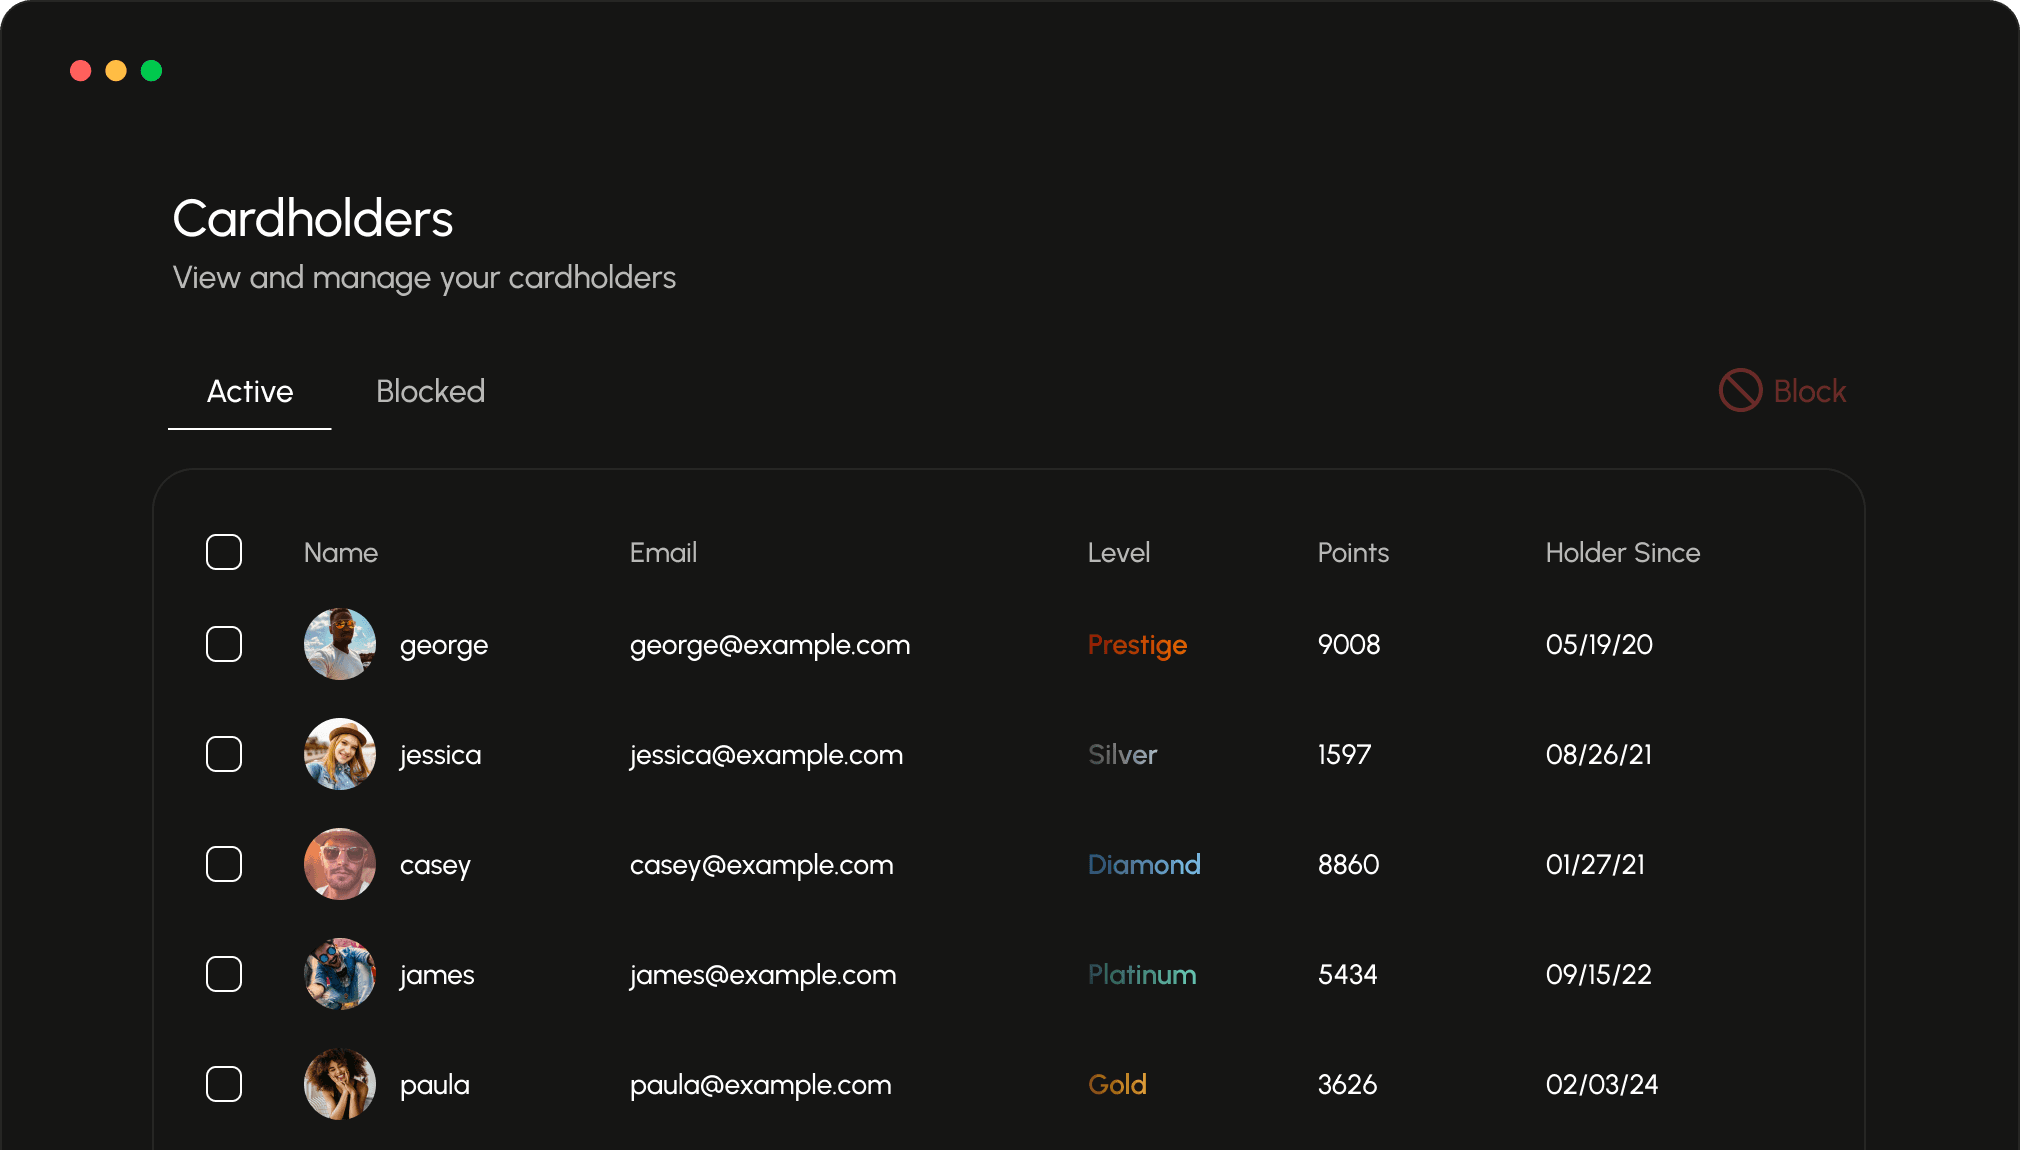Click holder date 05/19/20

(x=1599, y=644)
